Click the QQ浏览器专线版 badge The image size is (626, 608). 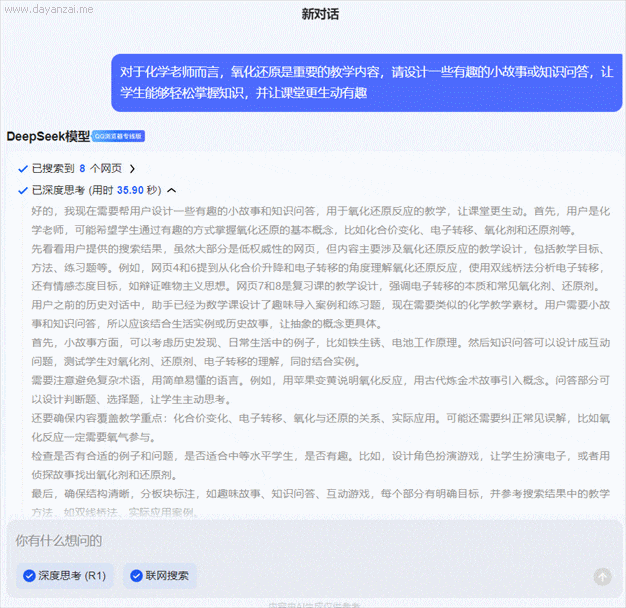(120, 136)
